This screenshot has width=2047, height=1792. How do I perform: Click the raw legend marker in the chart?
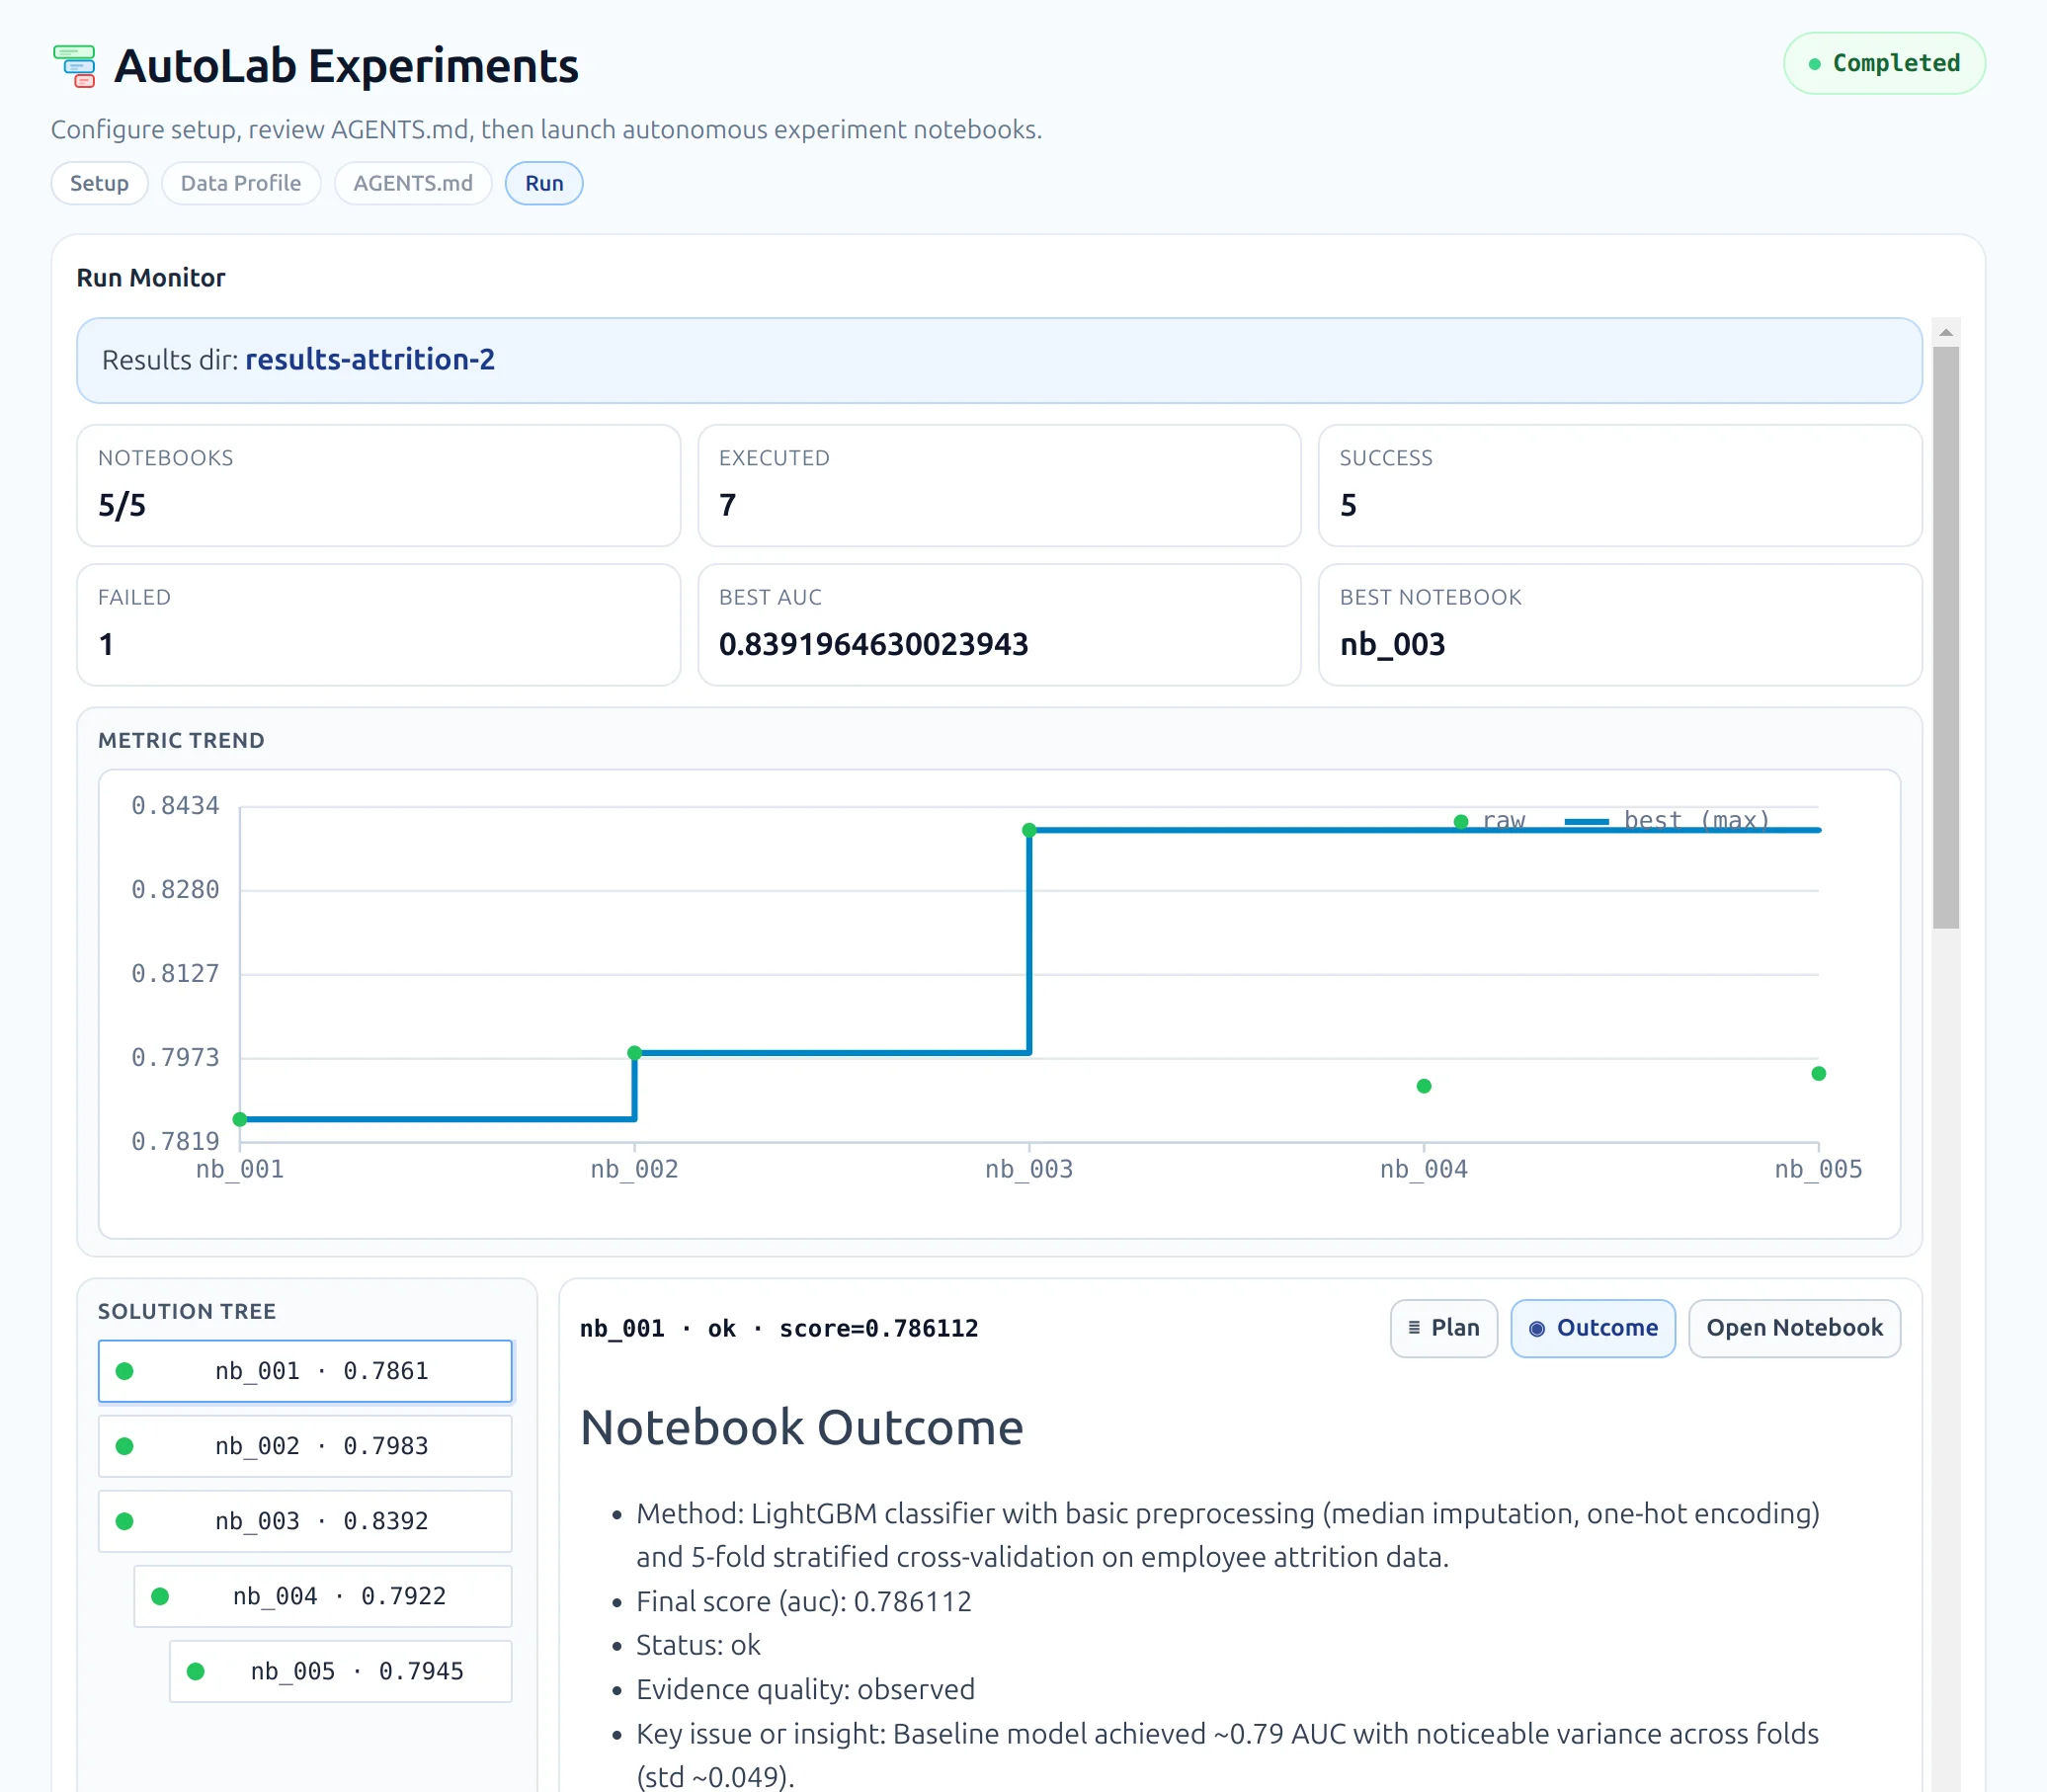tap(1461, 821)
